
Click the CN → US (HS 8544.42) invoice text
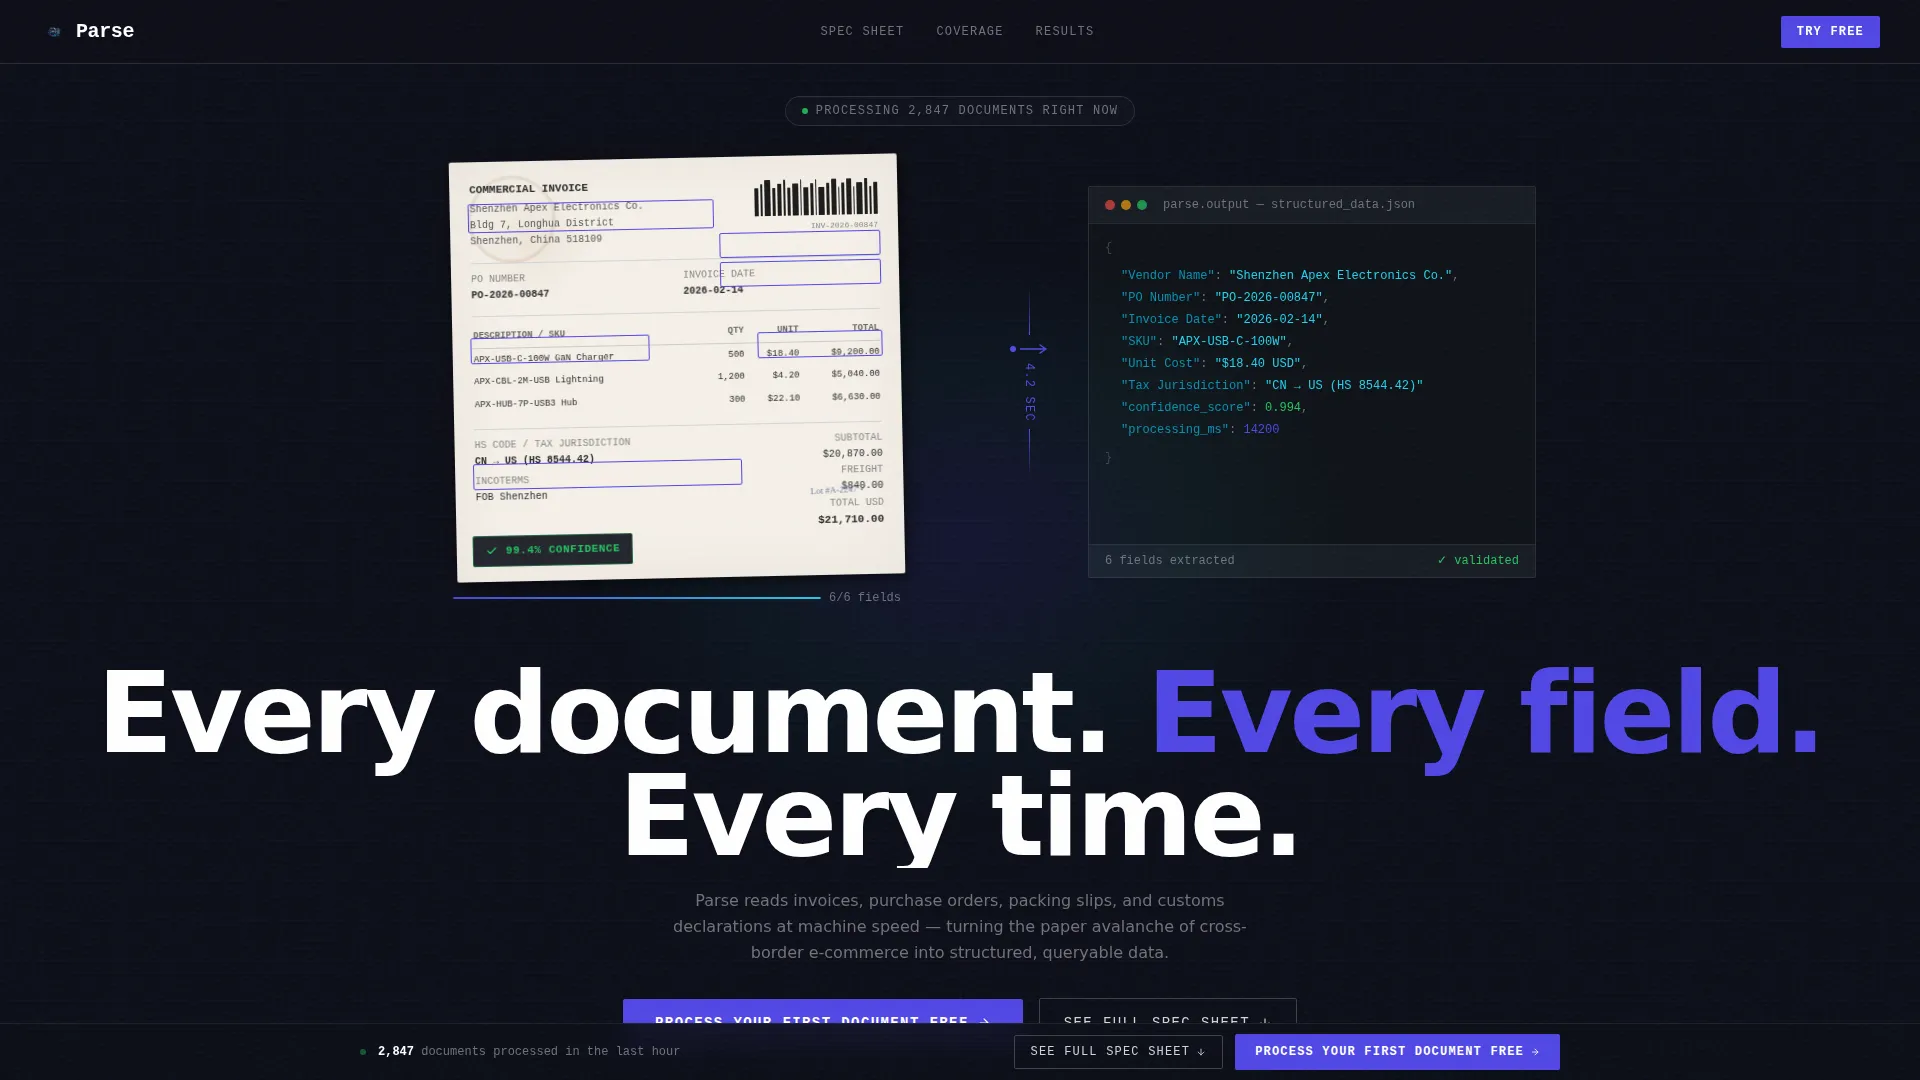coord(535,460)
